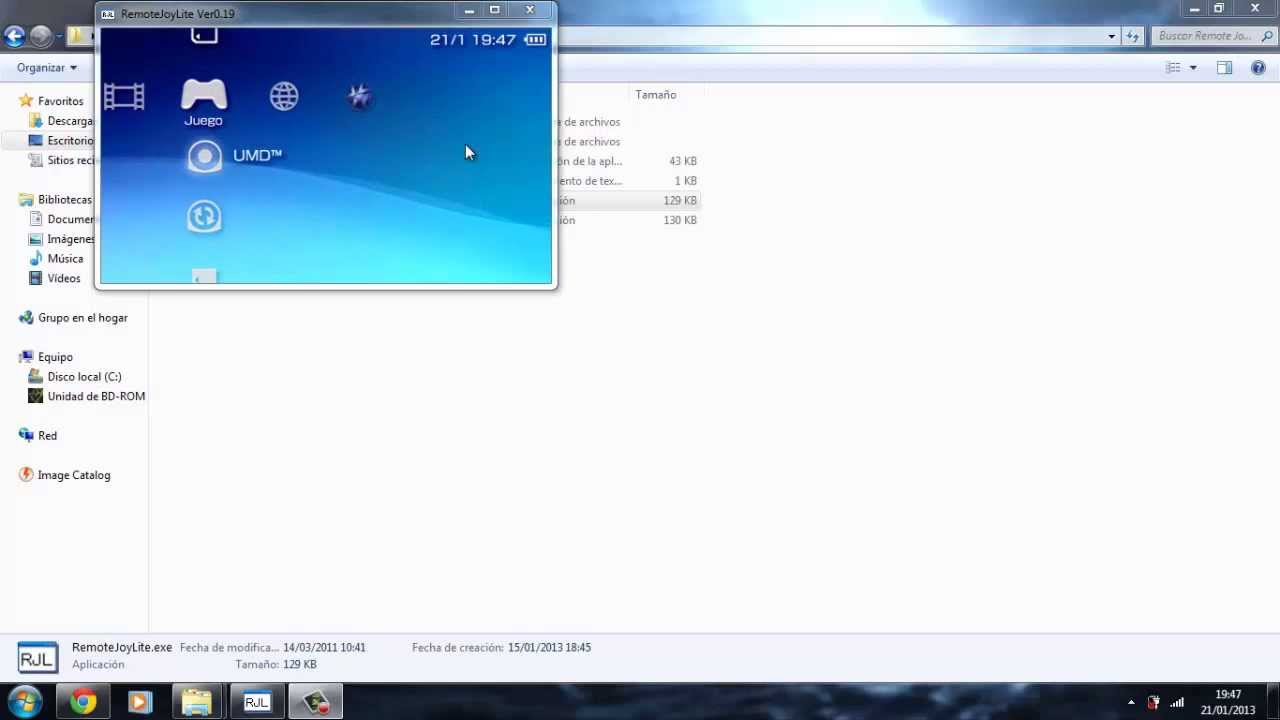Open Escritorio in navigation pane
This screenshot has width=1280, height=720.
click(70, 141)
